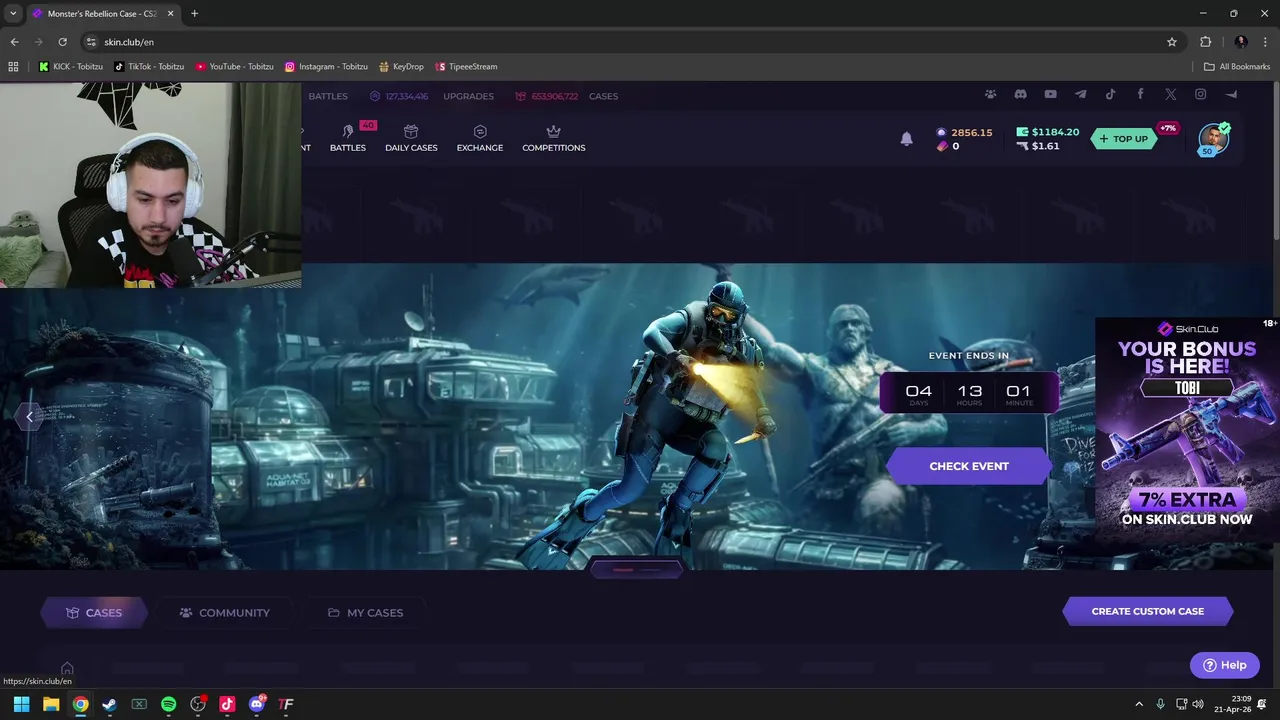Open TipeeeStream bookmark
The width and height of the screenshot is (1280, 720).
point(465,67)
